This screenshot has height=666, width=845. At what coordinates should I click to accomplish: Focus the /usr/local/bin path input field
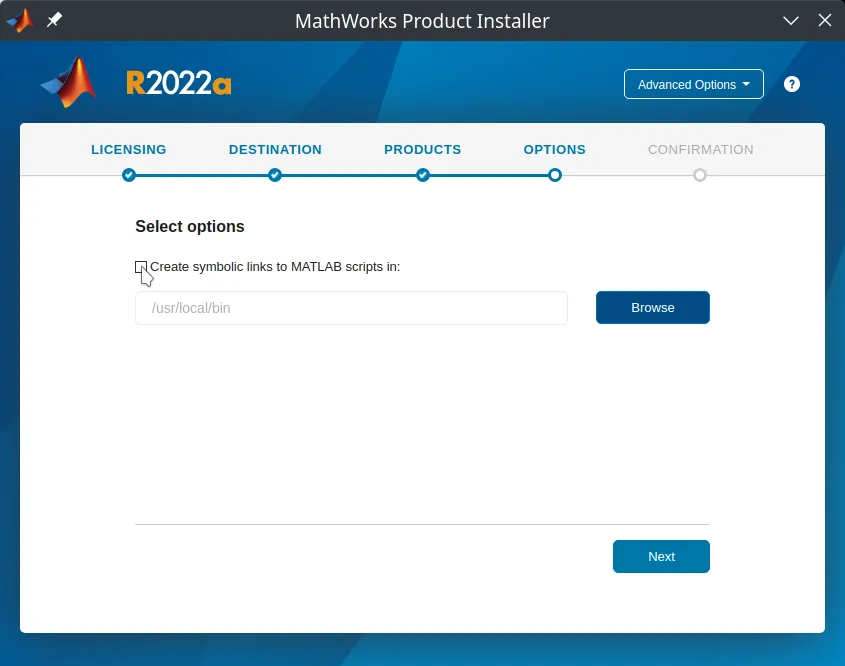tap(351, 308)
